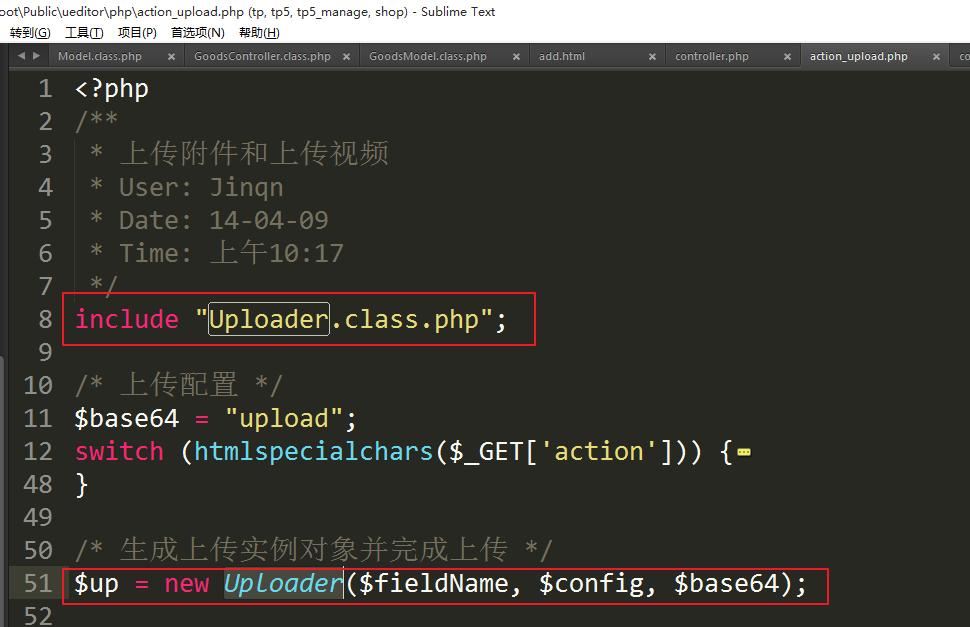Switch to the controller.php tab
Screen dimensions: 970x627
pyautogui.click(x=711, y=57)
